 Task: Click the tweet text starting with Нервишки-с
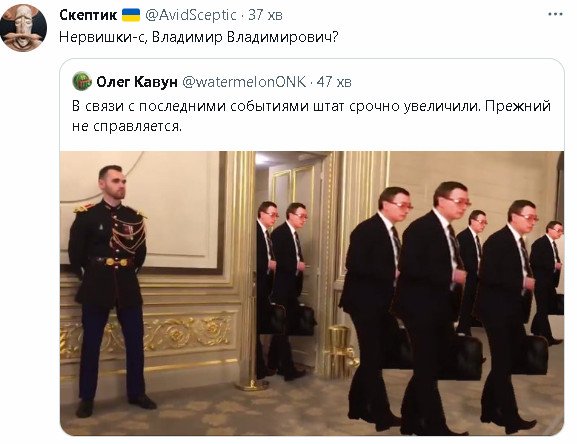(199, 37)
